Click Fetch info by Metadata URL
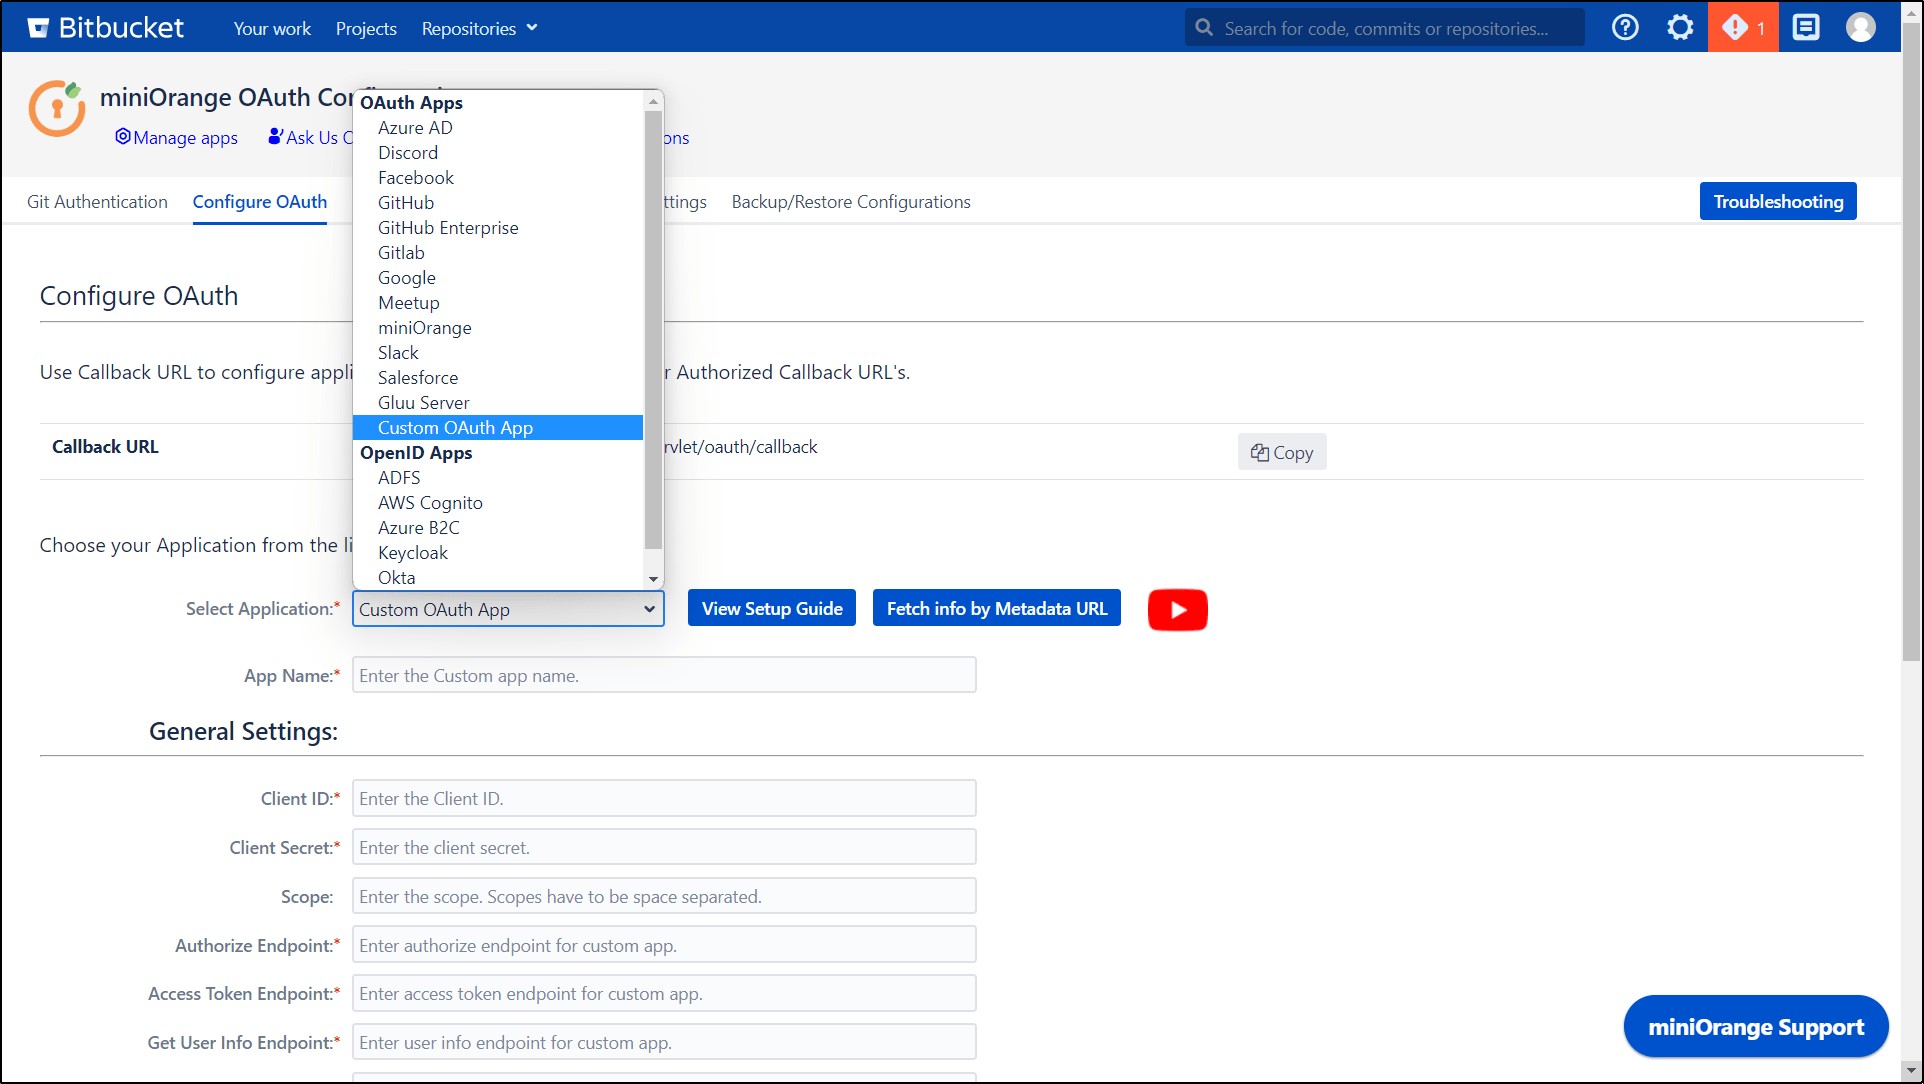The width and height of the screenshot is (1924, 1084). tap(996, 607)
